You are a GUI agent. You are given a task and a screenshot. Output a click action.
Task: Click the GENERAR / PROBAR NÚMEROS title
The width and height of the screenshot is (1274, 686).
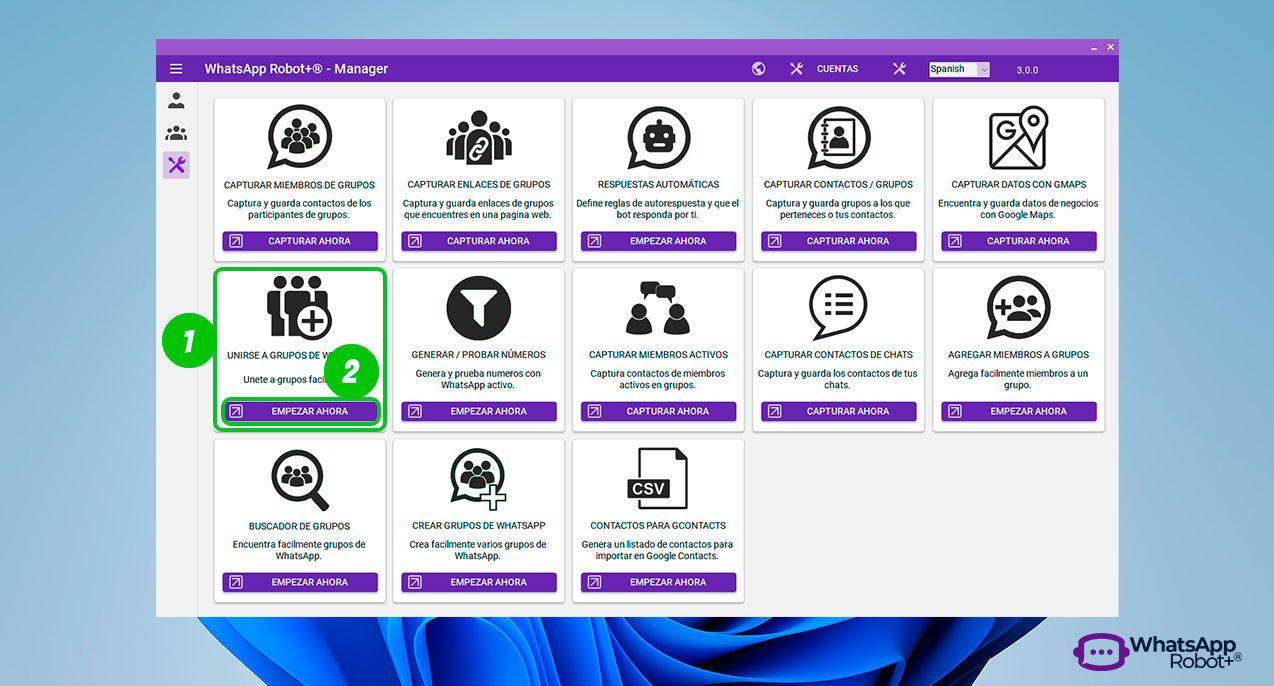pos(479,355)
